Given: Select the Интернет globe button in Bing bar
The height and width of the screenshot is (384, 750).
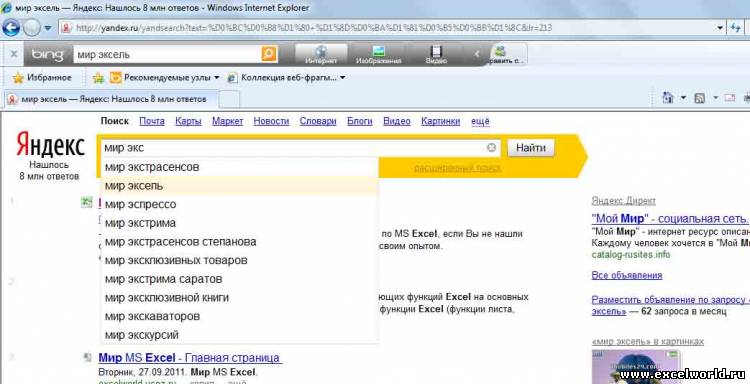Looking at the screenshot, I should tap(321, 55).
